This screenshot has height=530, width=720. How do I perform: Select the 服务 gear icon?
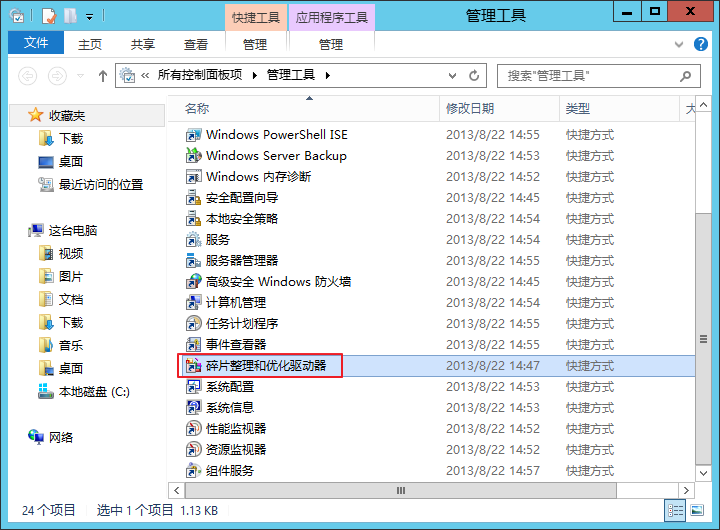tap(193, 240)
